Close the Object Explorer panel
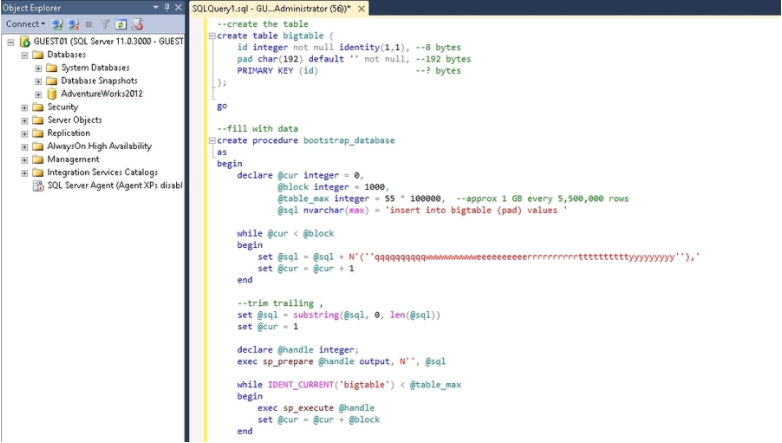 tap(178, 7)
